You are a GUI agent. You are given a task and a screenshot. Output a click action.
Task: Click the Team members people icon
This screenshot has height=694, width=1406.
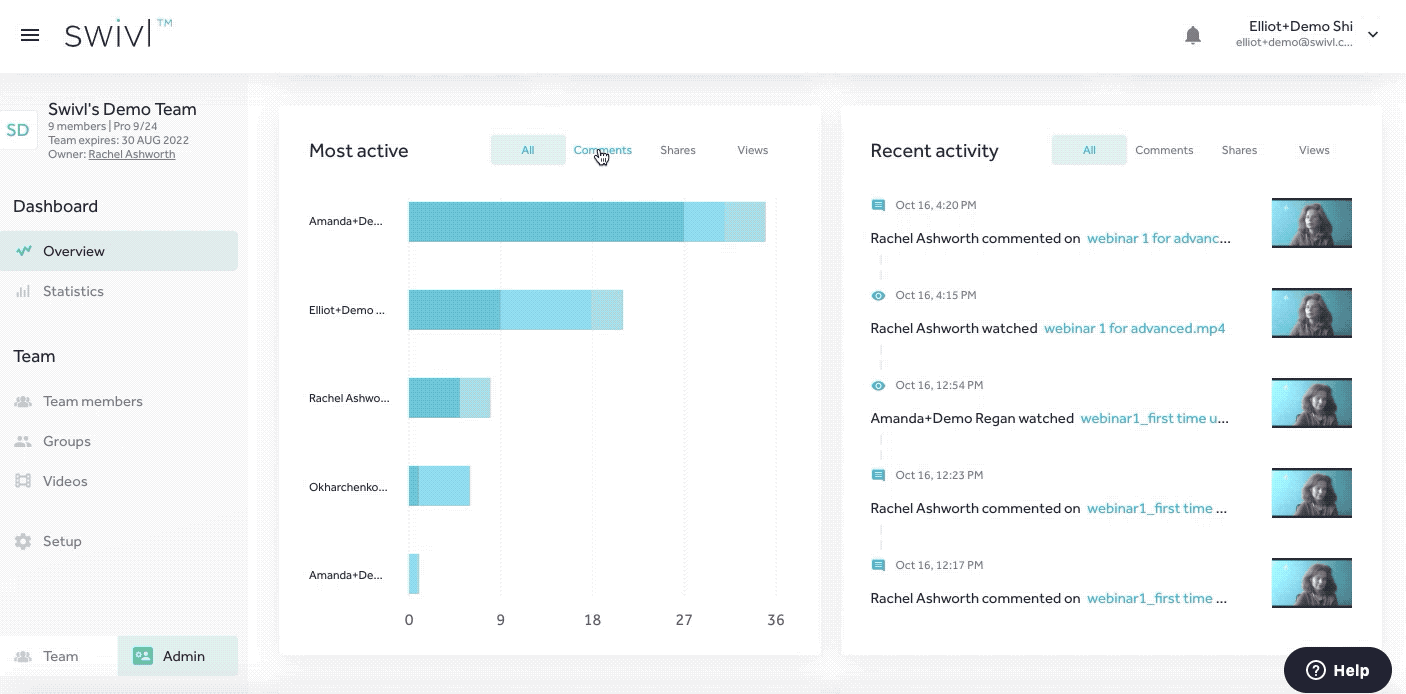[x=23, y=401]
